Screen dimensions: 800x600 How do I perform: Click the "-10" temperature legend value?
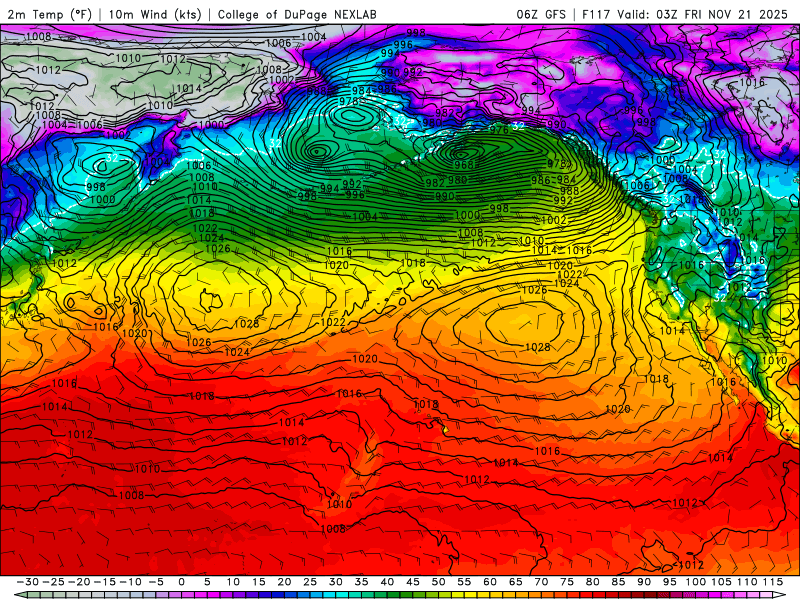(130, 582)
